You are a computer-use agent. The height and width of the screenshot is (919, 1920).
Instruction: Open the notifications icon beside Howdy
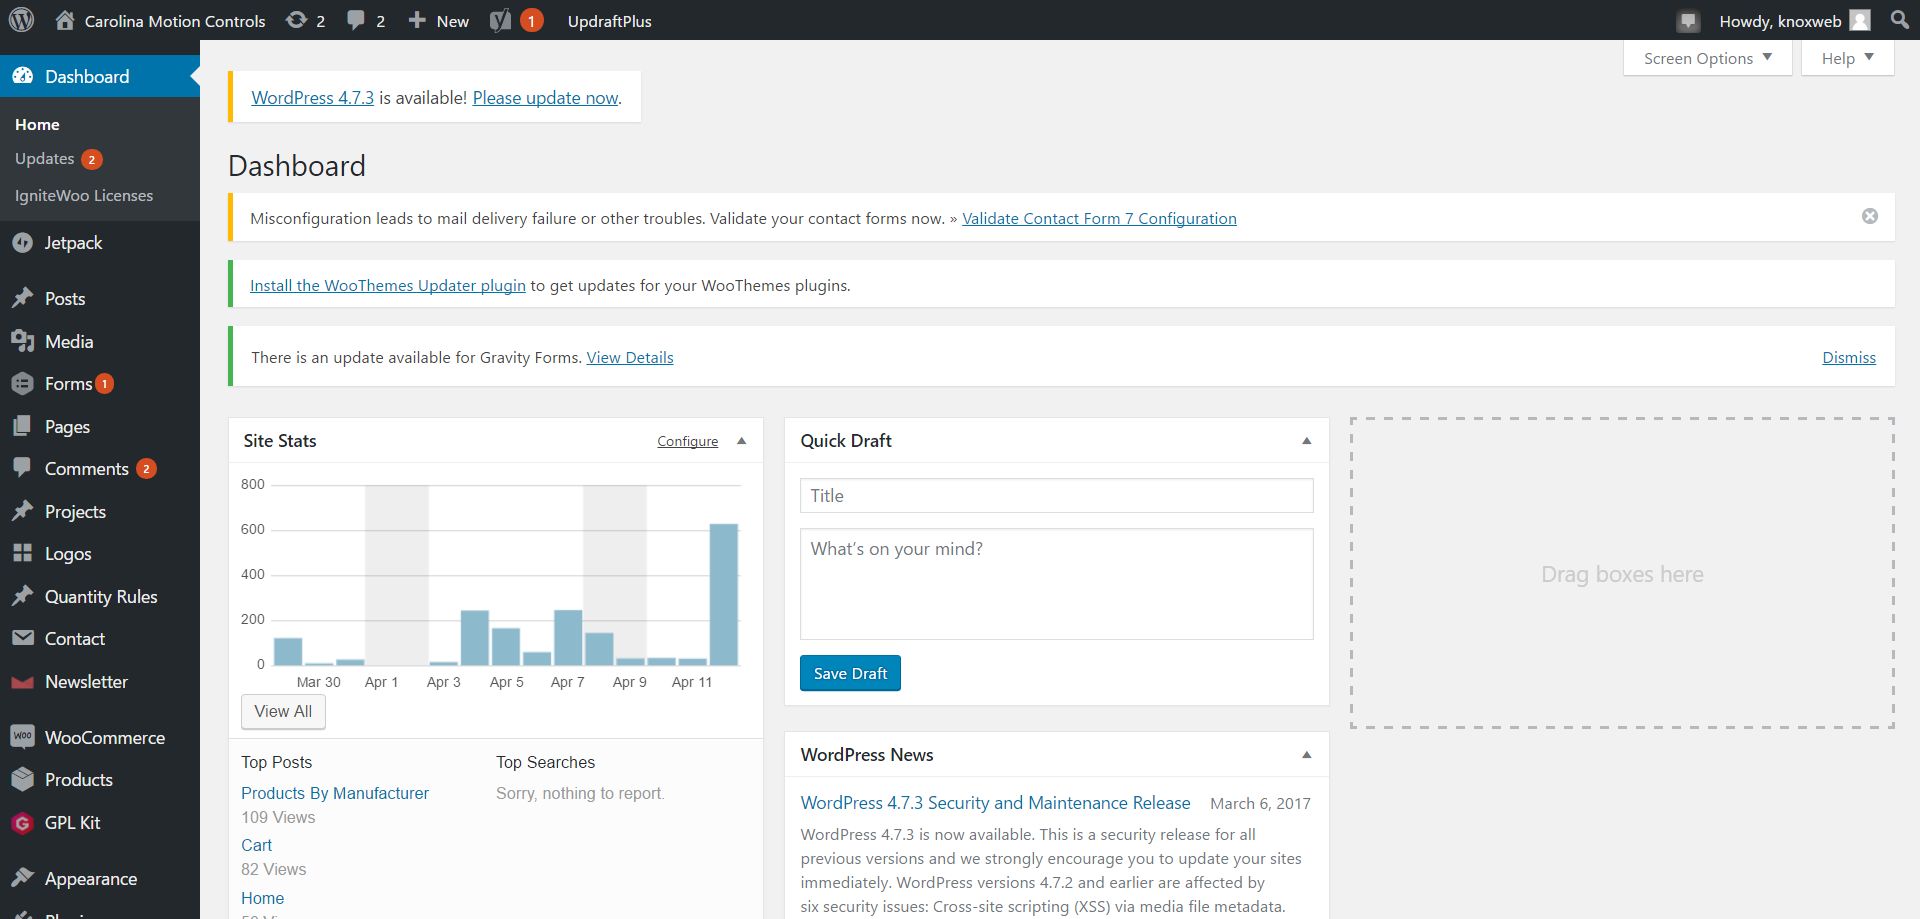[1688, 21]
